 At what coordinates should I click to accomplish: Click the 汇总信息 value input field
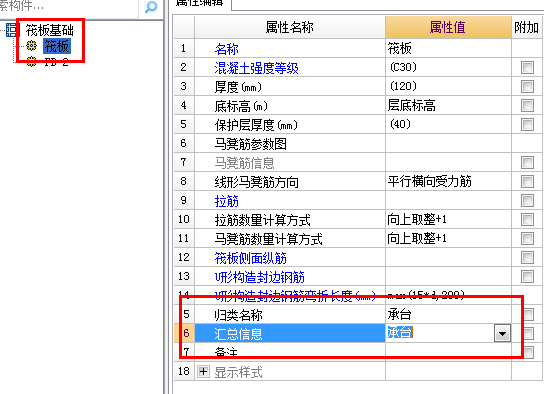[x=440, y=333]
